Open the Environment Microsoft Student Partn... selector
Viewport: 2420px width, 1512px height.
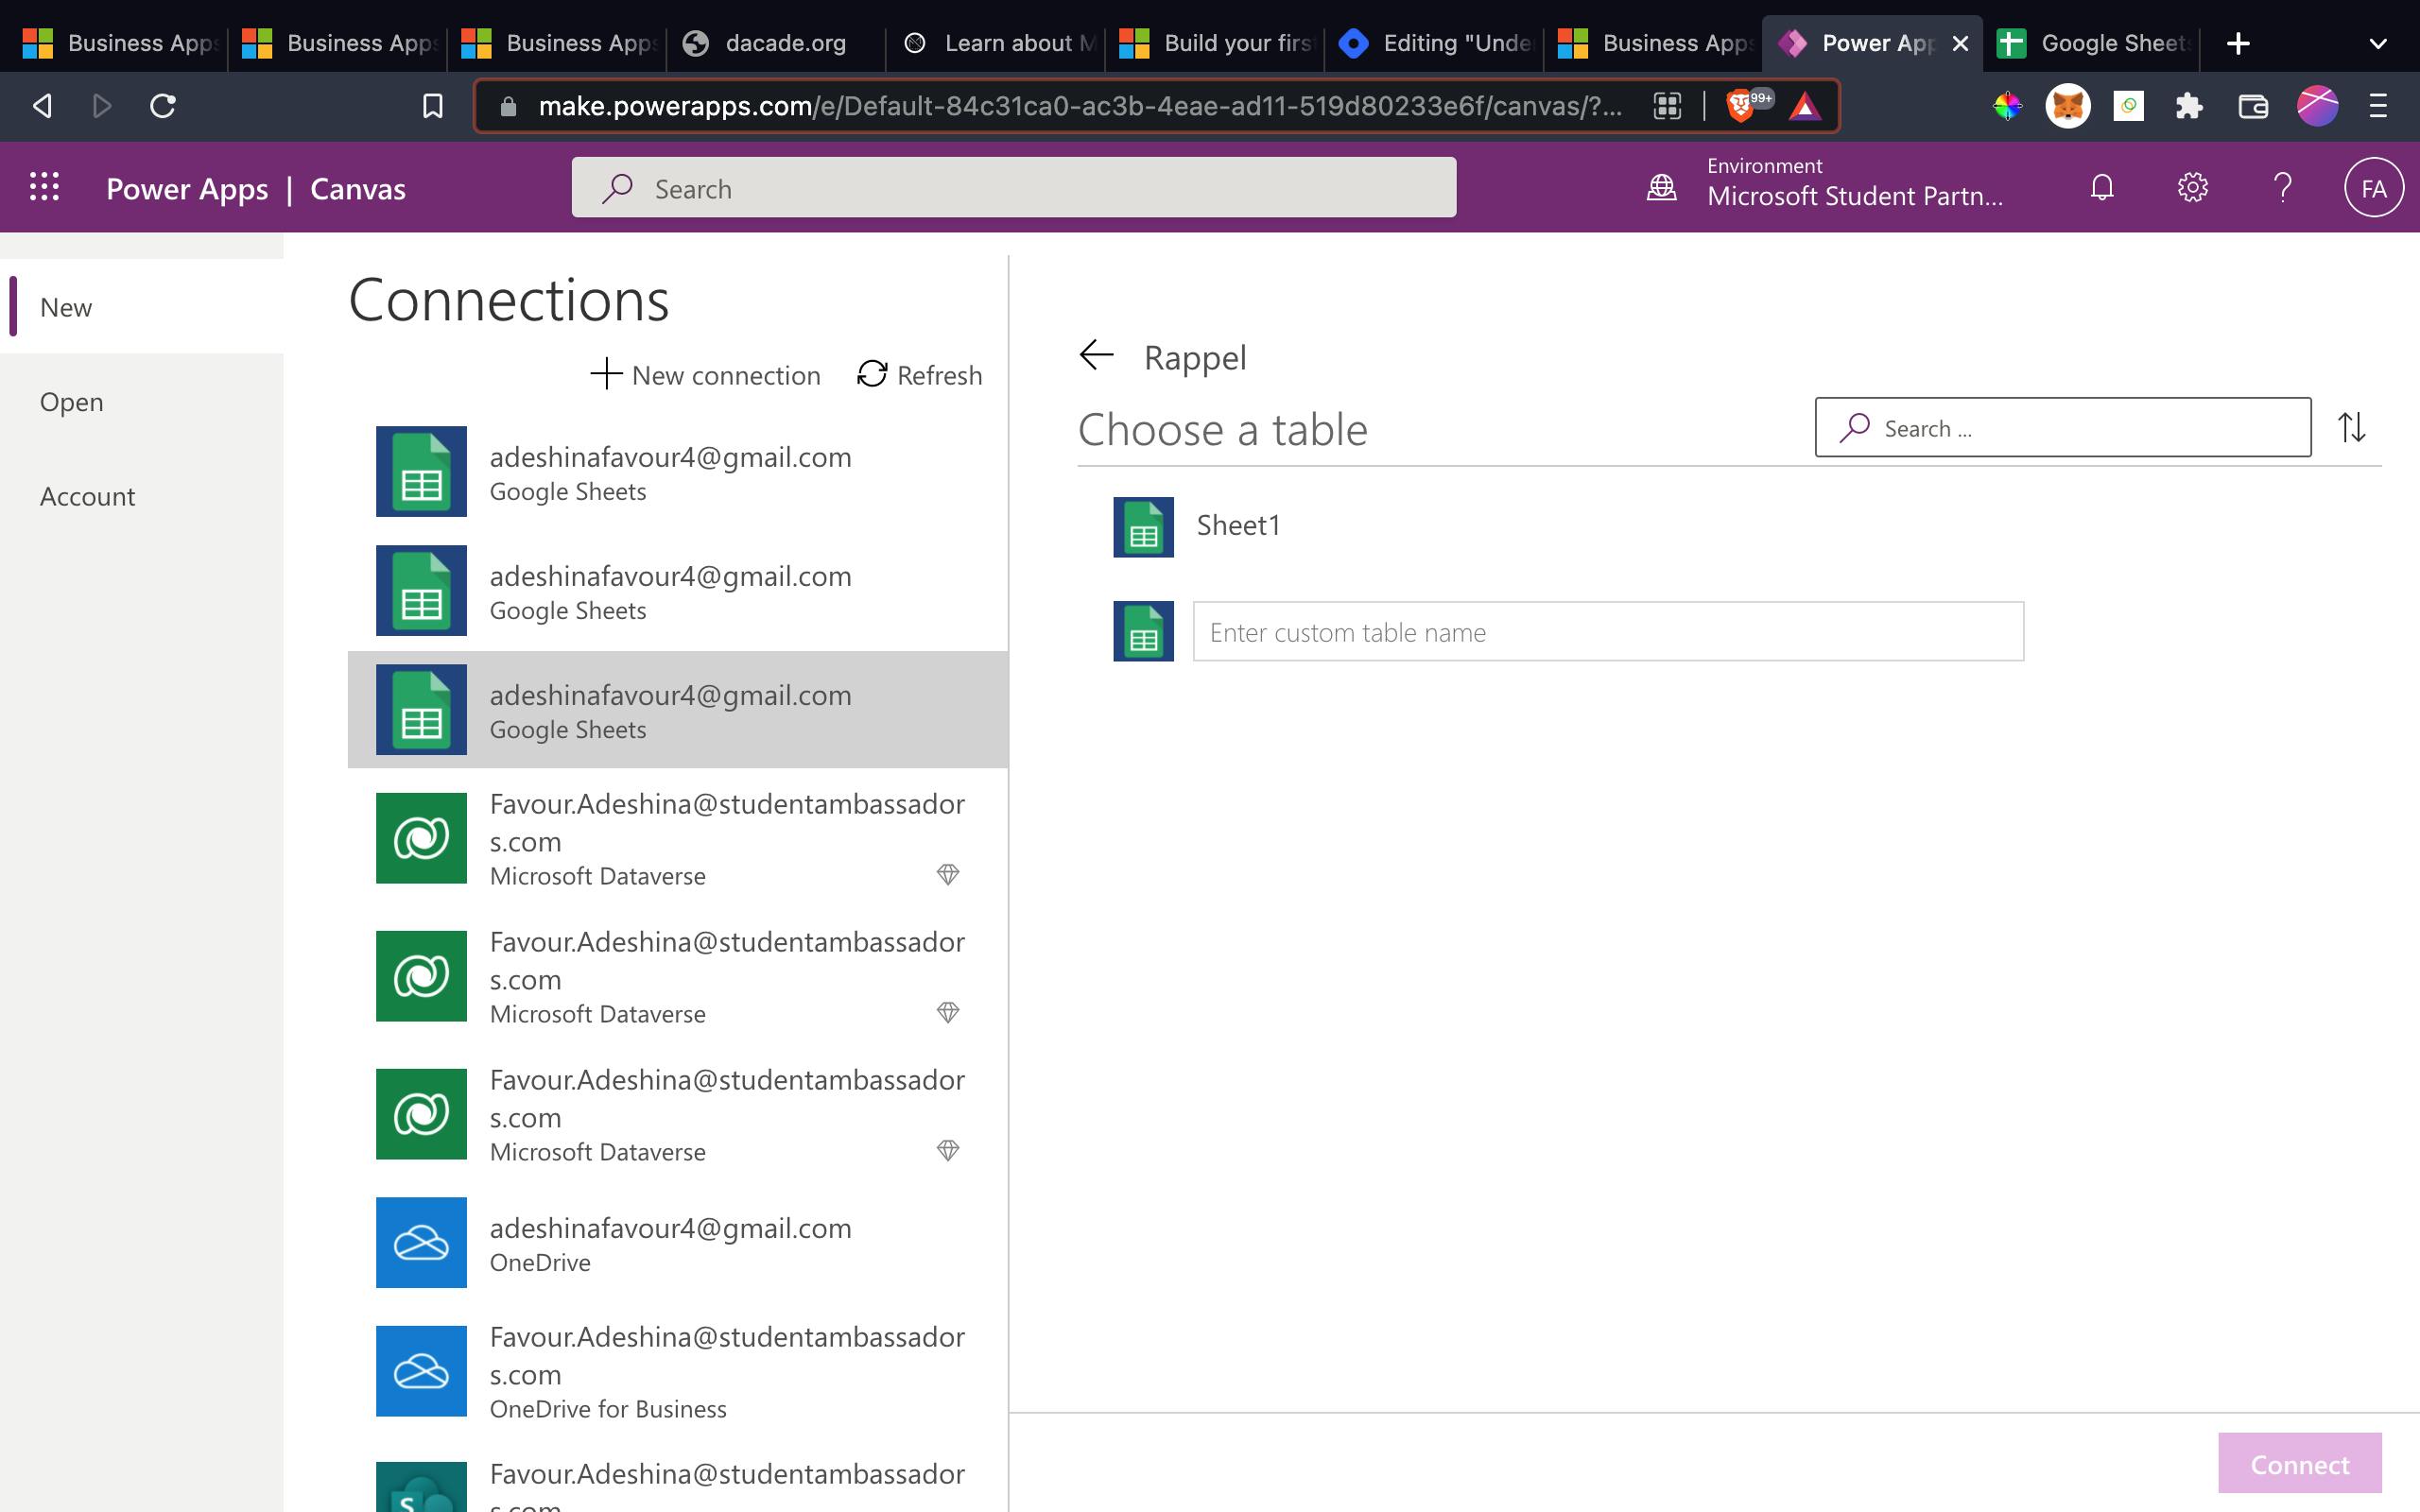coord(1855,183)
